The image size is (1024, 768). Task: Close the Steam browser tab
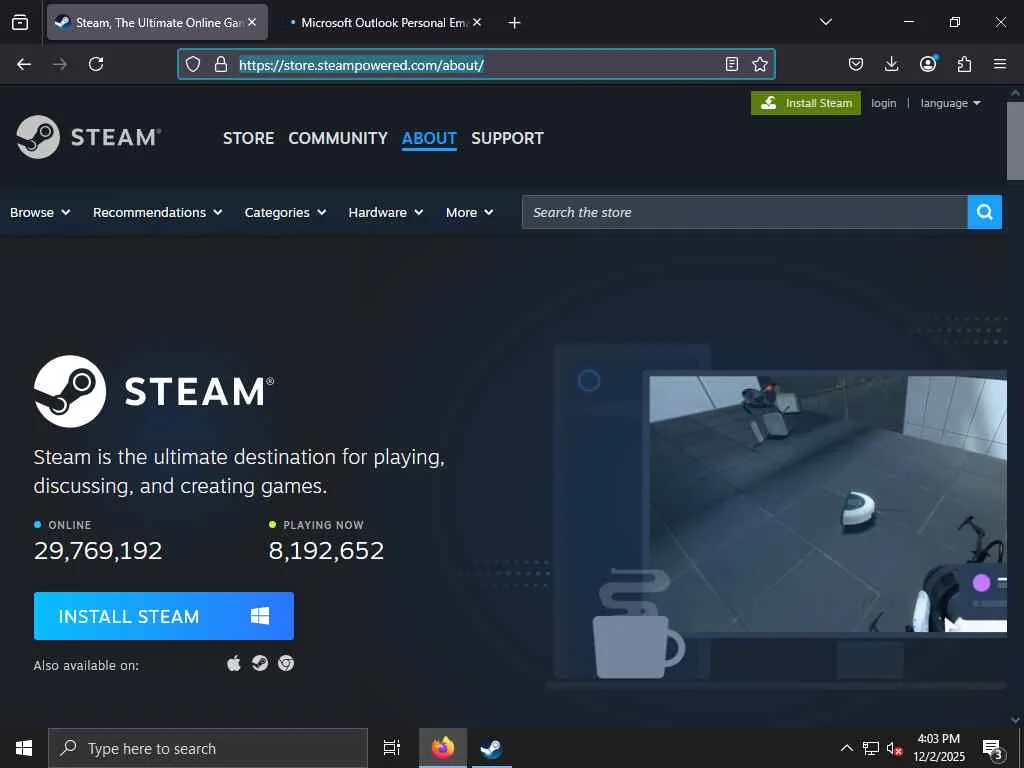tap(252, 22)
